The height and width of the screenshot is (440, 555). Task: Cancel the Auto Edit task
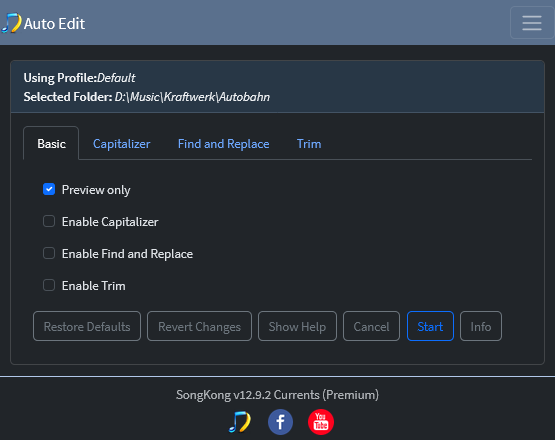pyautogui.click(x=371, y=326)
